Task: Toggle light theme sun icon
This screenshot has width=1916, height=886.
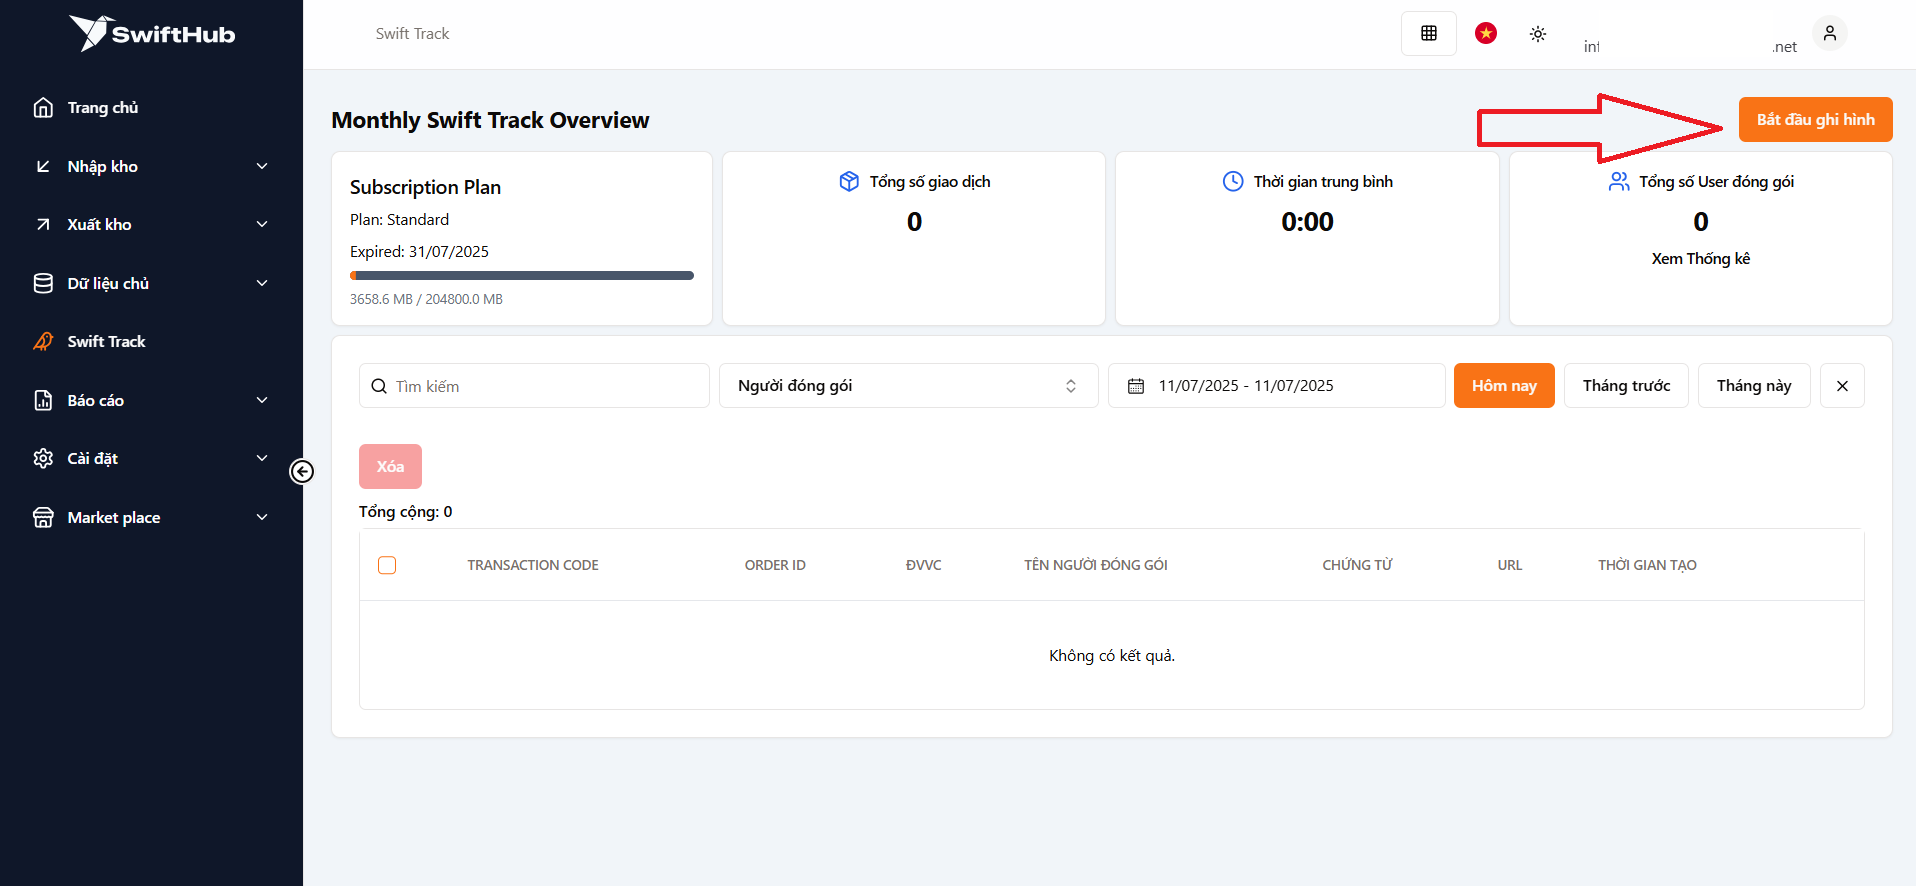Action: [x=1538, y=34]
